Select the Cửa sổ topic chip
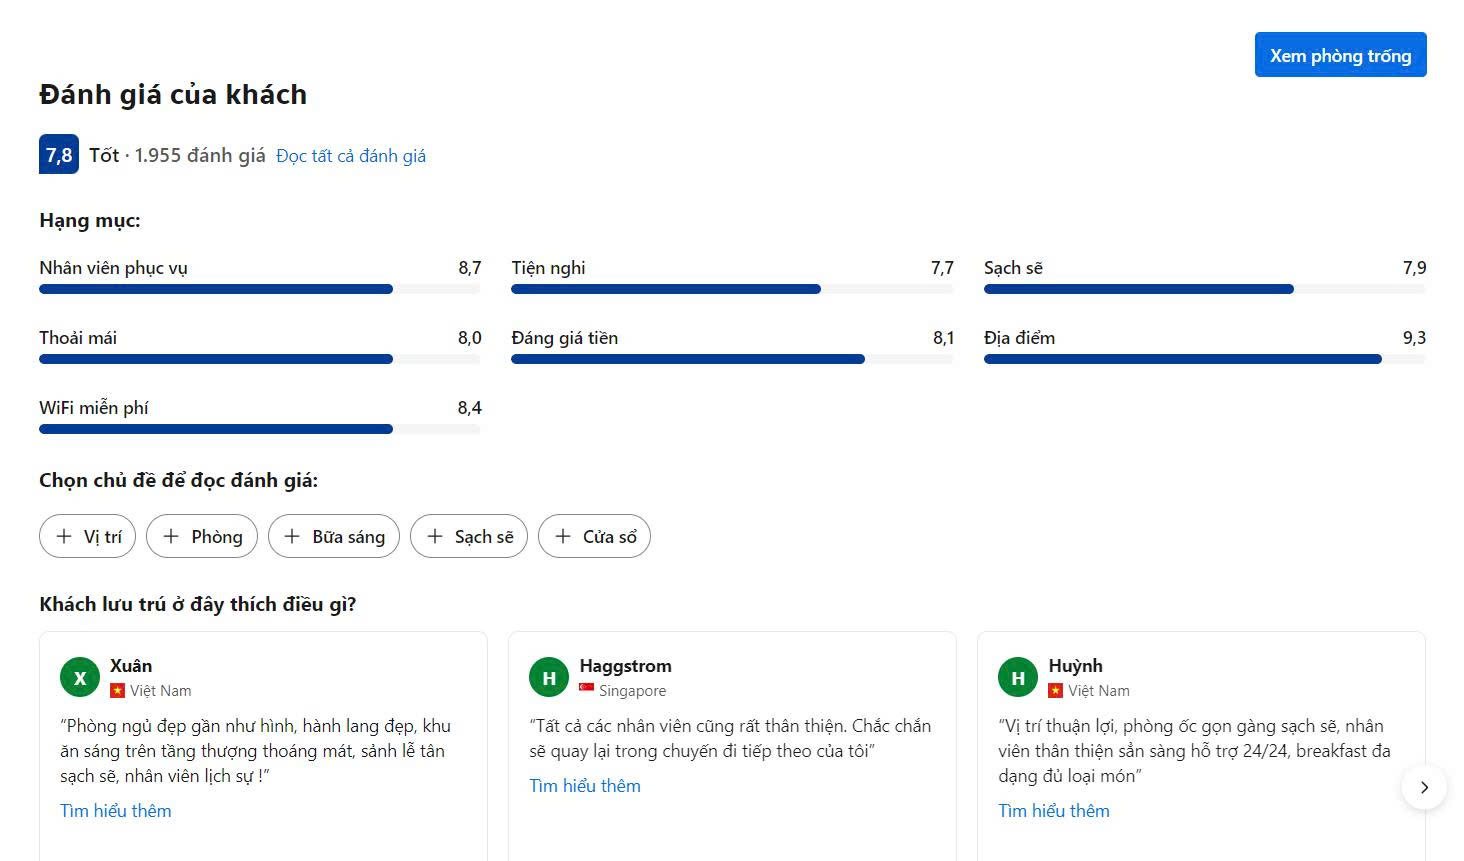Image resolution: width=1464 pixels, height=861 pixels. (x=594, y=536)
